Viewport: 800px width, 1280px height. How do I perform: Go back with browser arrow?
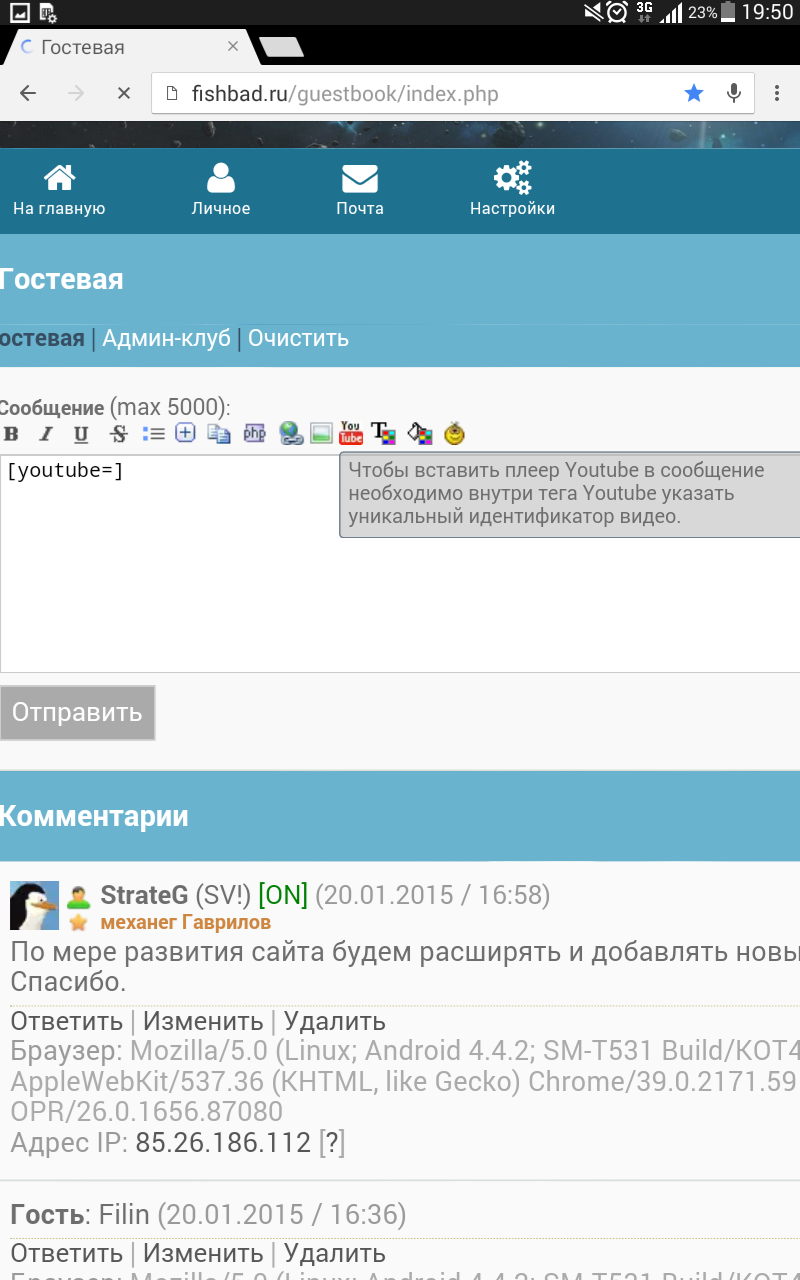(28, 93)
